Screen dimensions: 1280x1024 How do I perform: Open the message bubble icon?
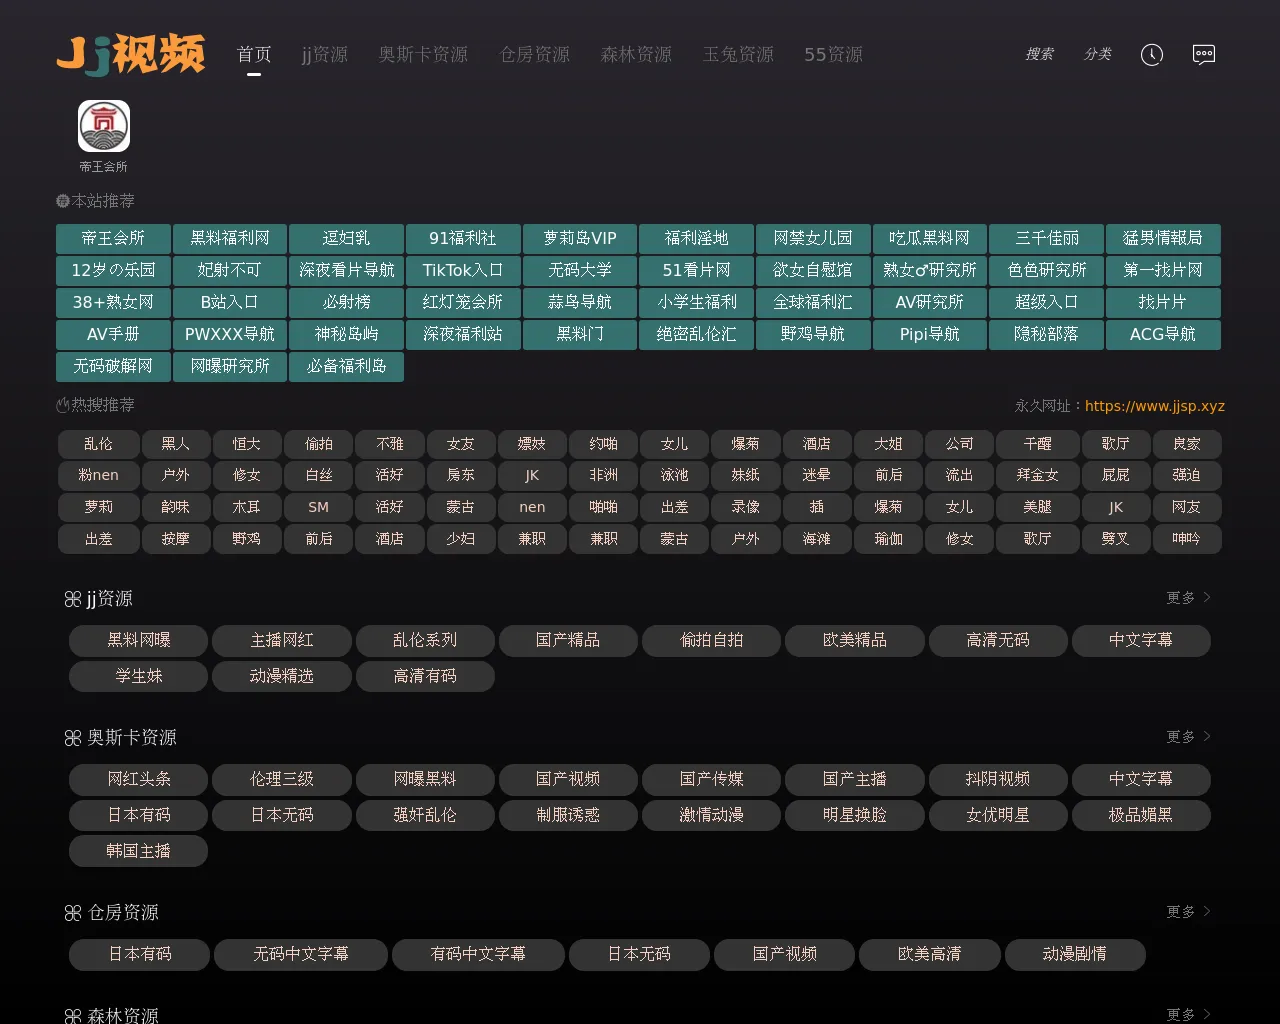coord(1204,55)
